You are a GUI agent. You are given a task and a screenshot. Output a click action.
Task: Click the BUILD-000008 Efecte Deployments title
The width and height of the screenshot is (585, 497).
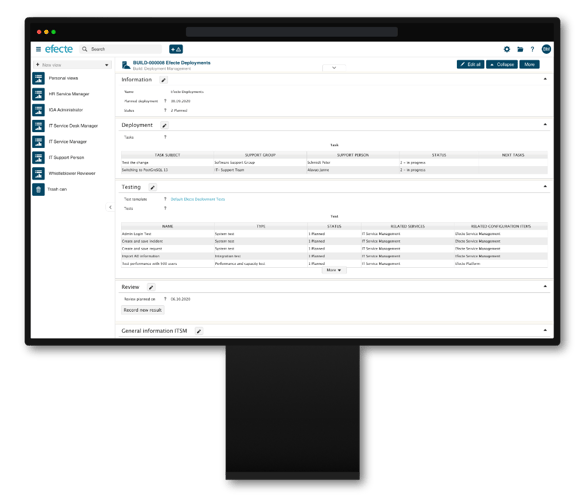tap(172, 63)
